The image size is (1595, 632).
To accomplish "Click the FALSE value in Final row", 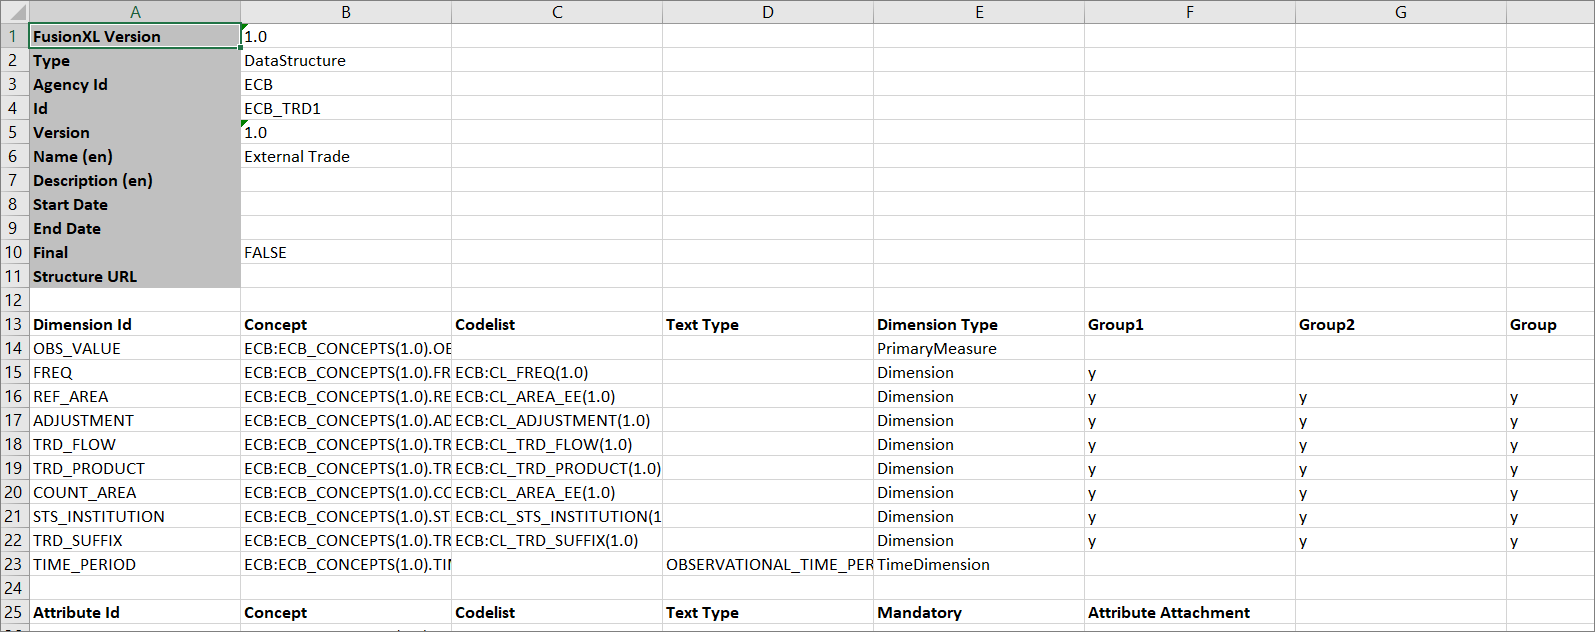I will [345, 253].
